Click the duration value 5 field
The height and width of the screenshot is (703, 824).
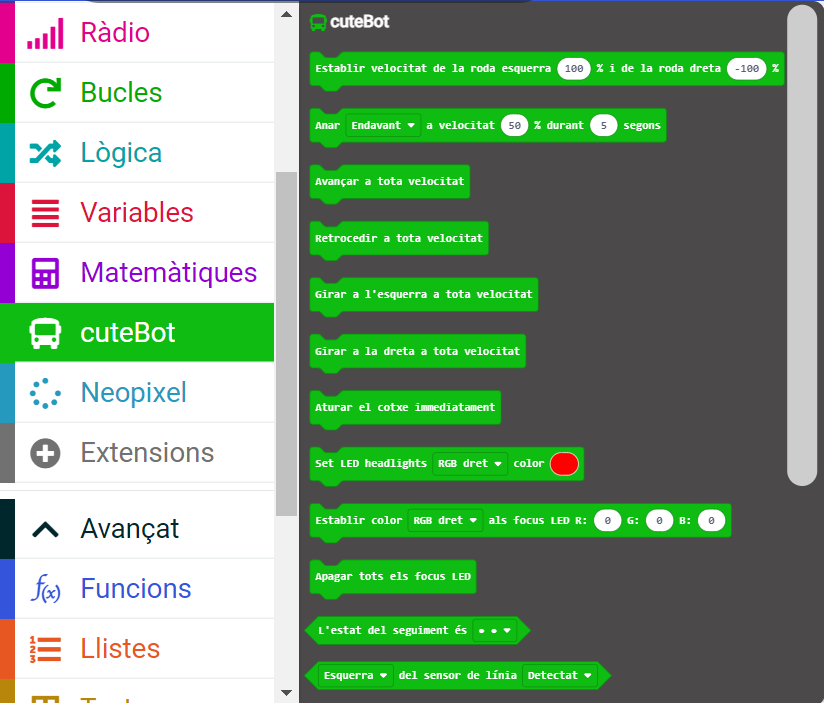(x=604, y=126)
